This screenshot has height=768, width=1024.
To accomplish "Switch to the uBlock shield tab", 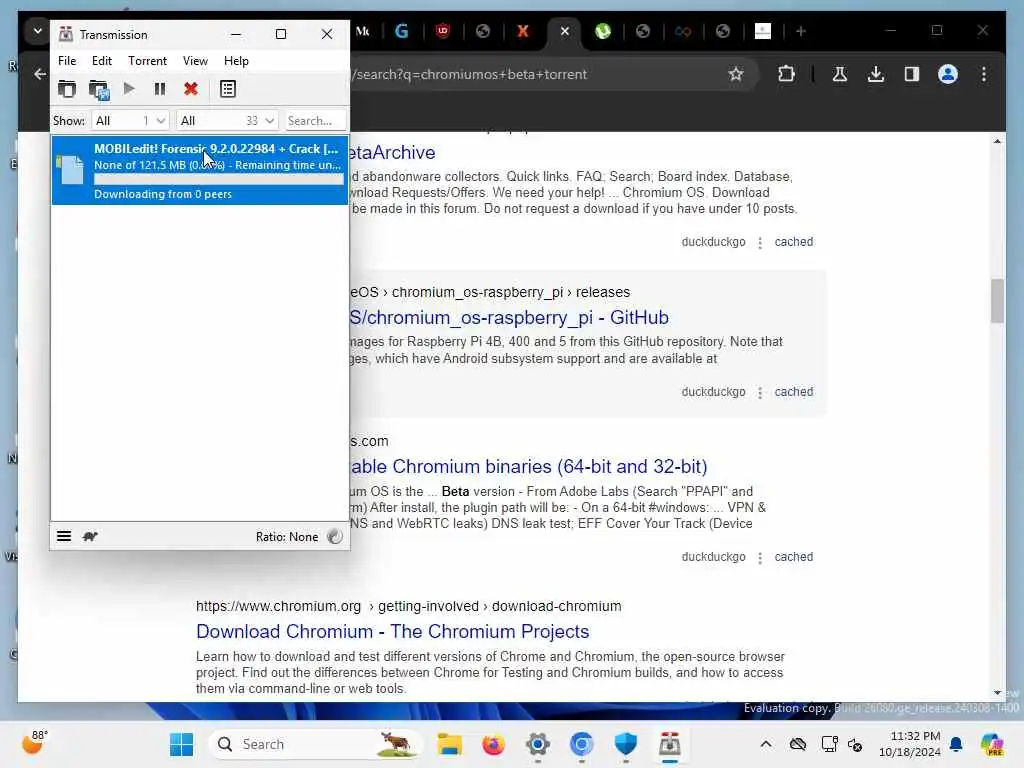I will click(x=443, y=31).
